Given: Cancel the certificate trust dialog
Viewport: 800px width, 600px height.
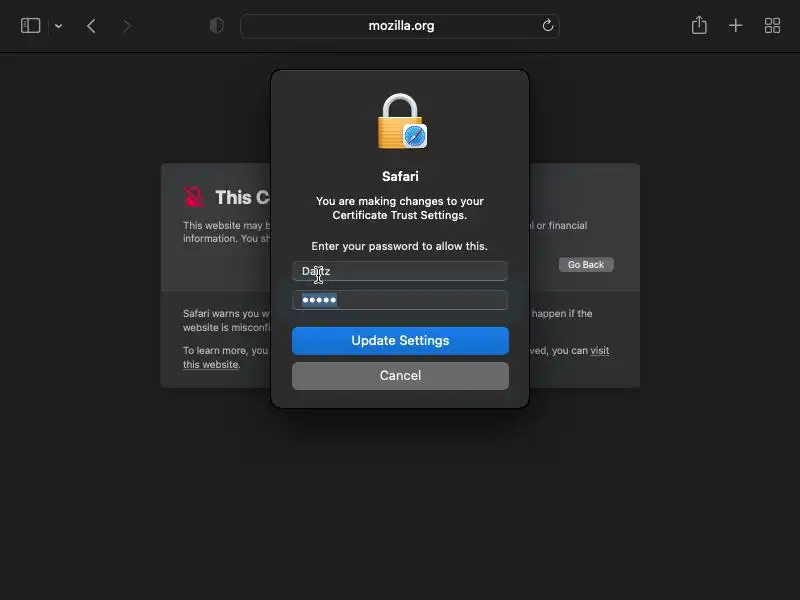Looking at the screenshot, I should pos(400,376).
